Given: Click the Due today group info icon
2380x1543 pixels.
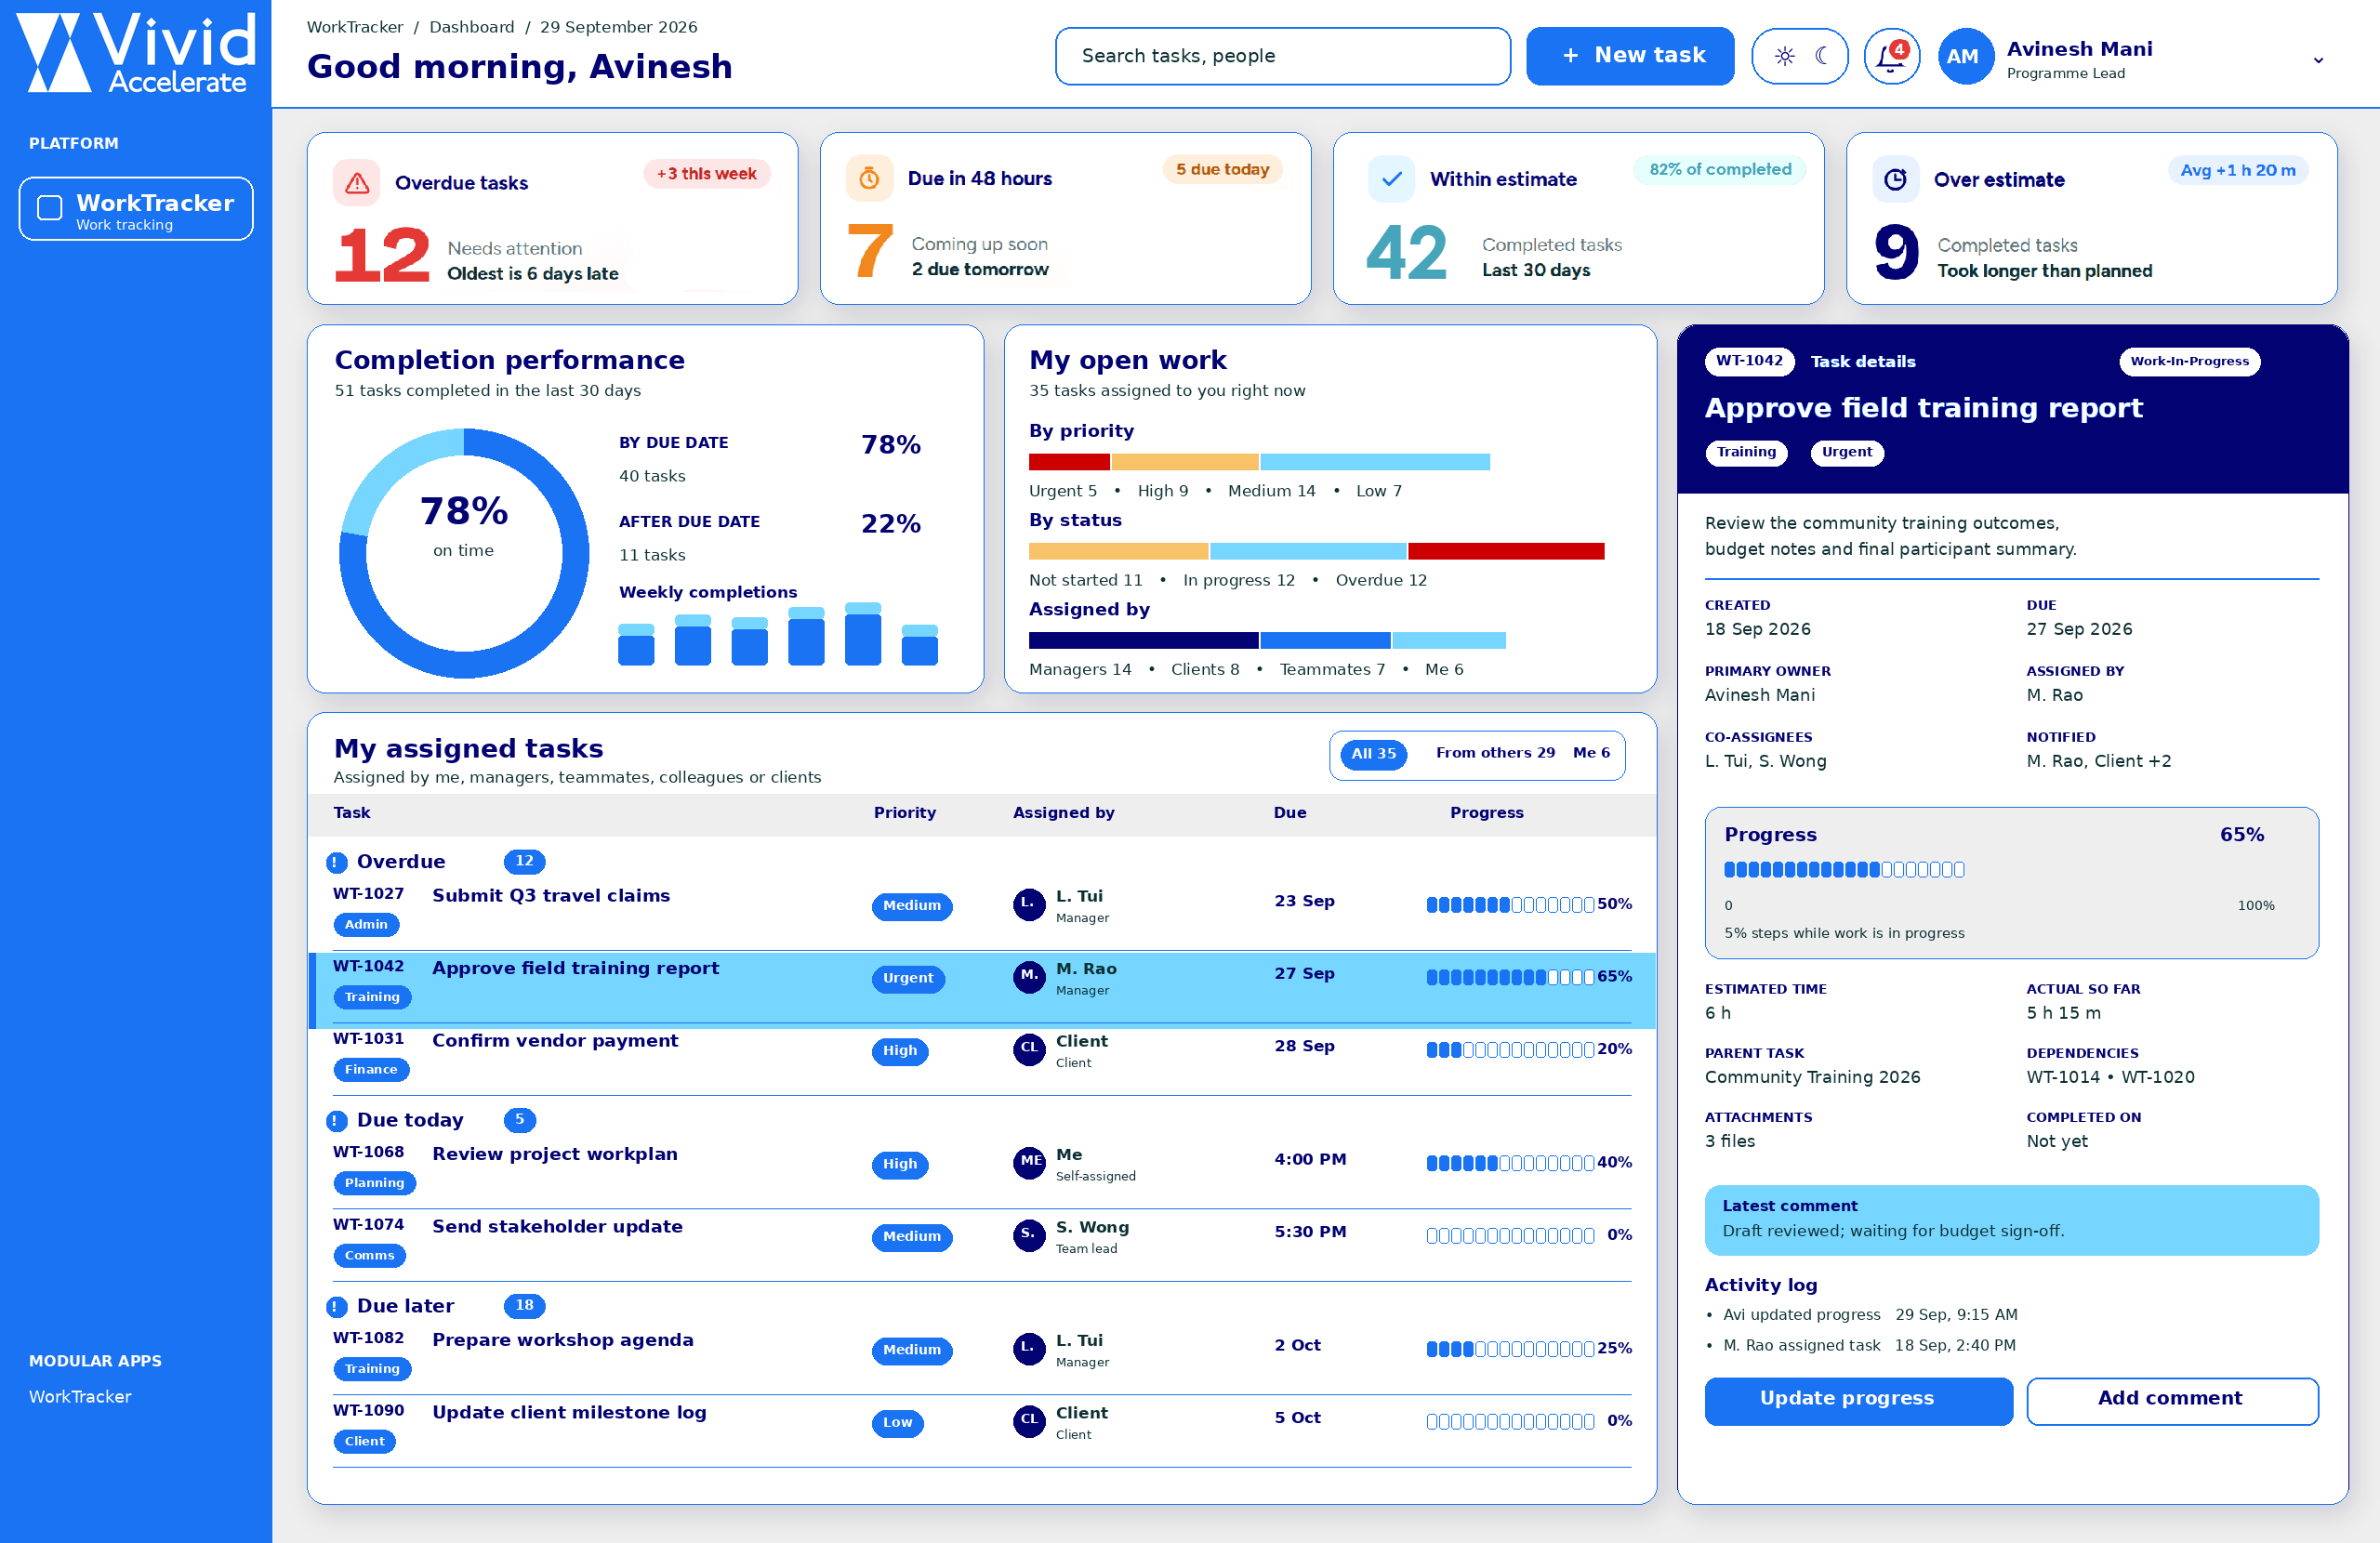Looking at the screenshot, I should (337, 1121).
